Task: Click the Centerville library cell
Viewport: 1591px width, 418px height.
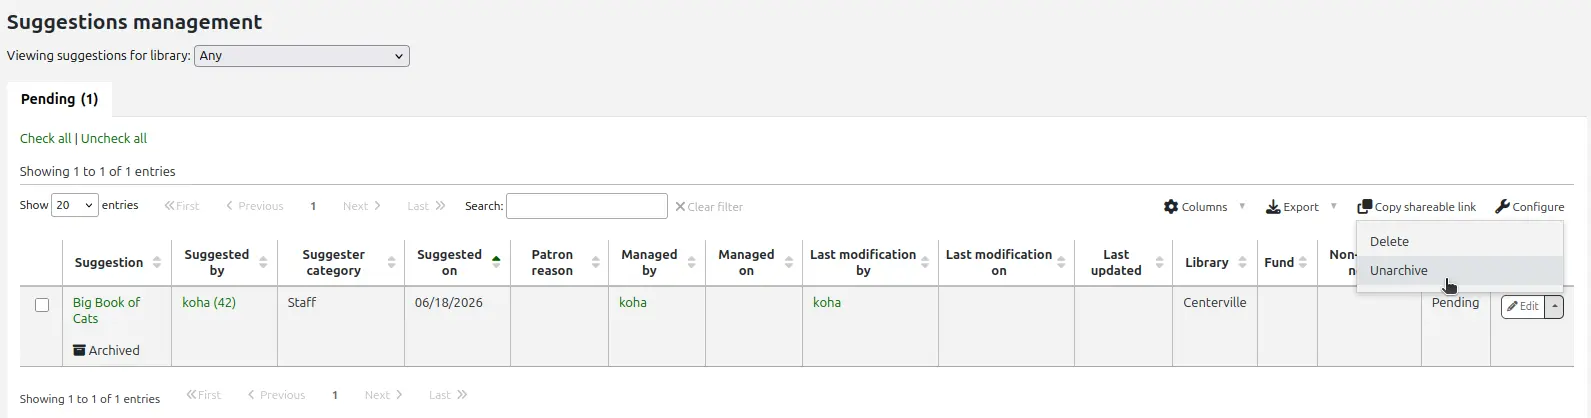Action: (x=1215, y=326)
